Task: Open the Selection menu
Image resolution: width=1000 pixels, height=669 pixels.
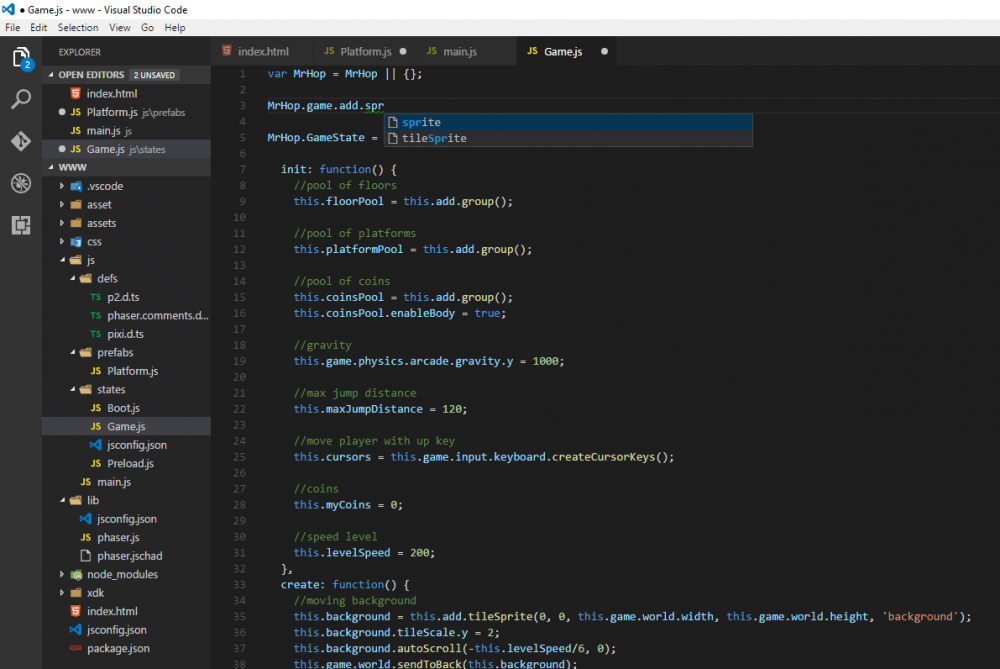Action: [78, 28]
